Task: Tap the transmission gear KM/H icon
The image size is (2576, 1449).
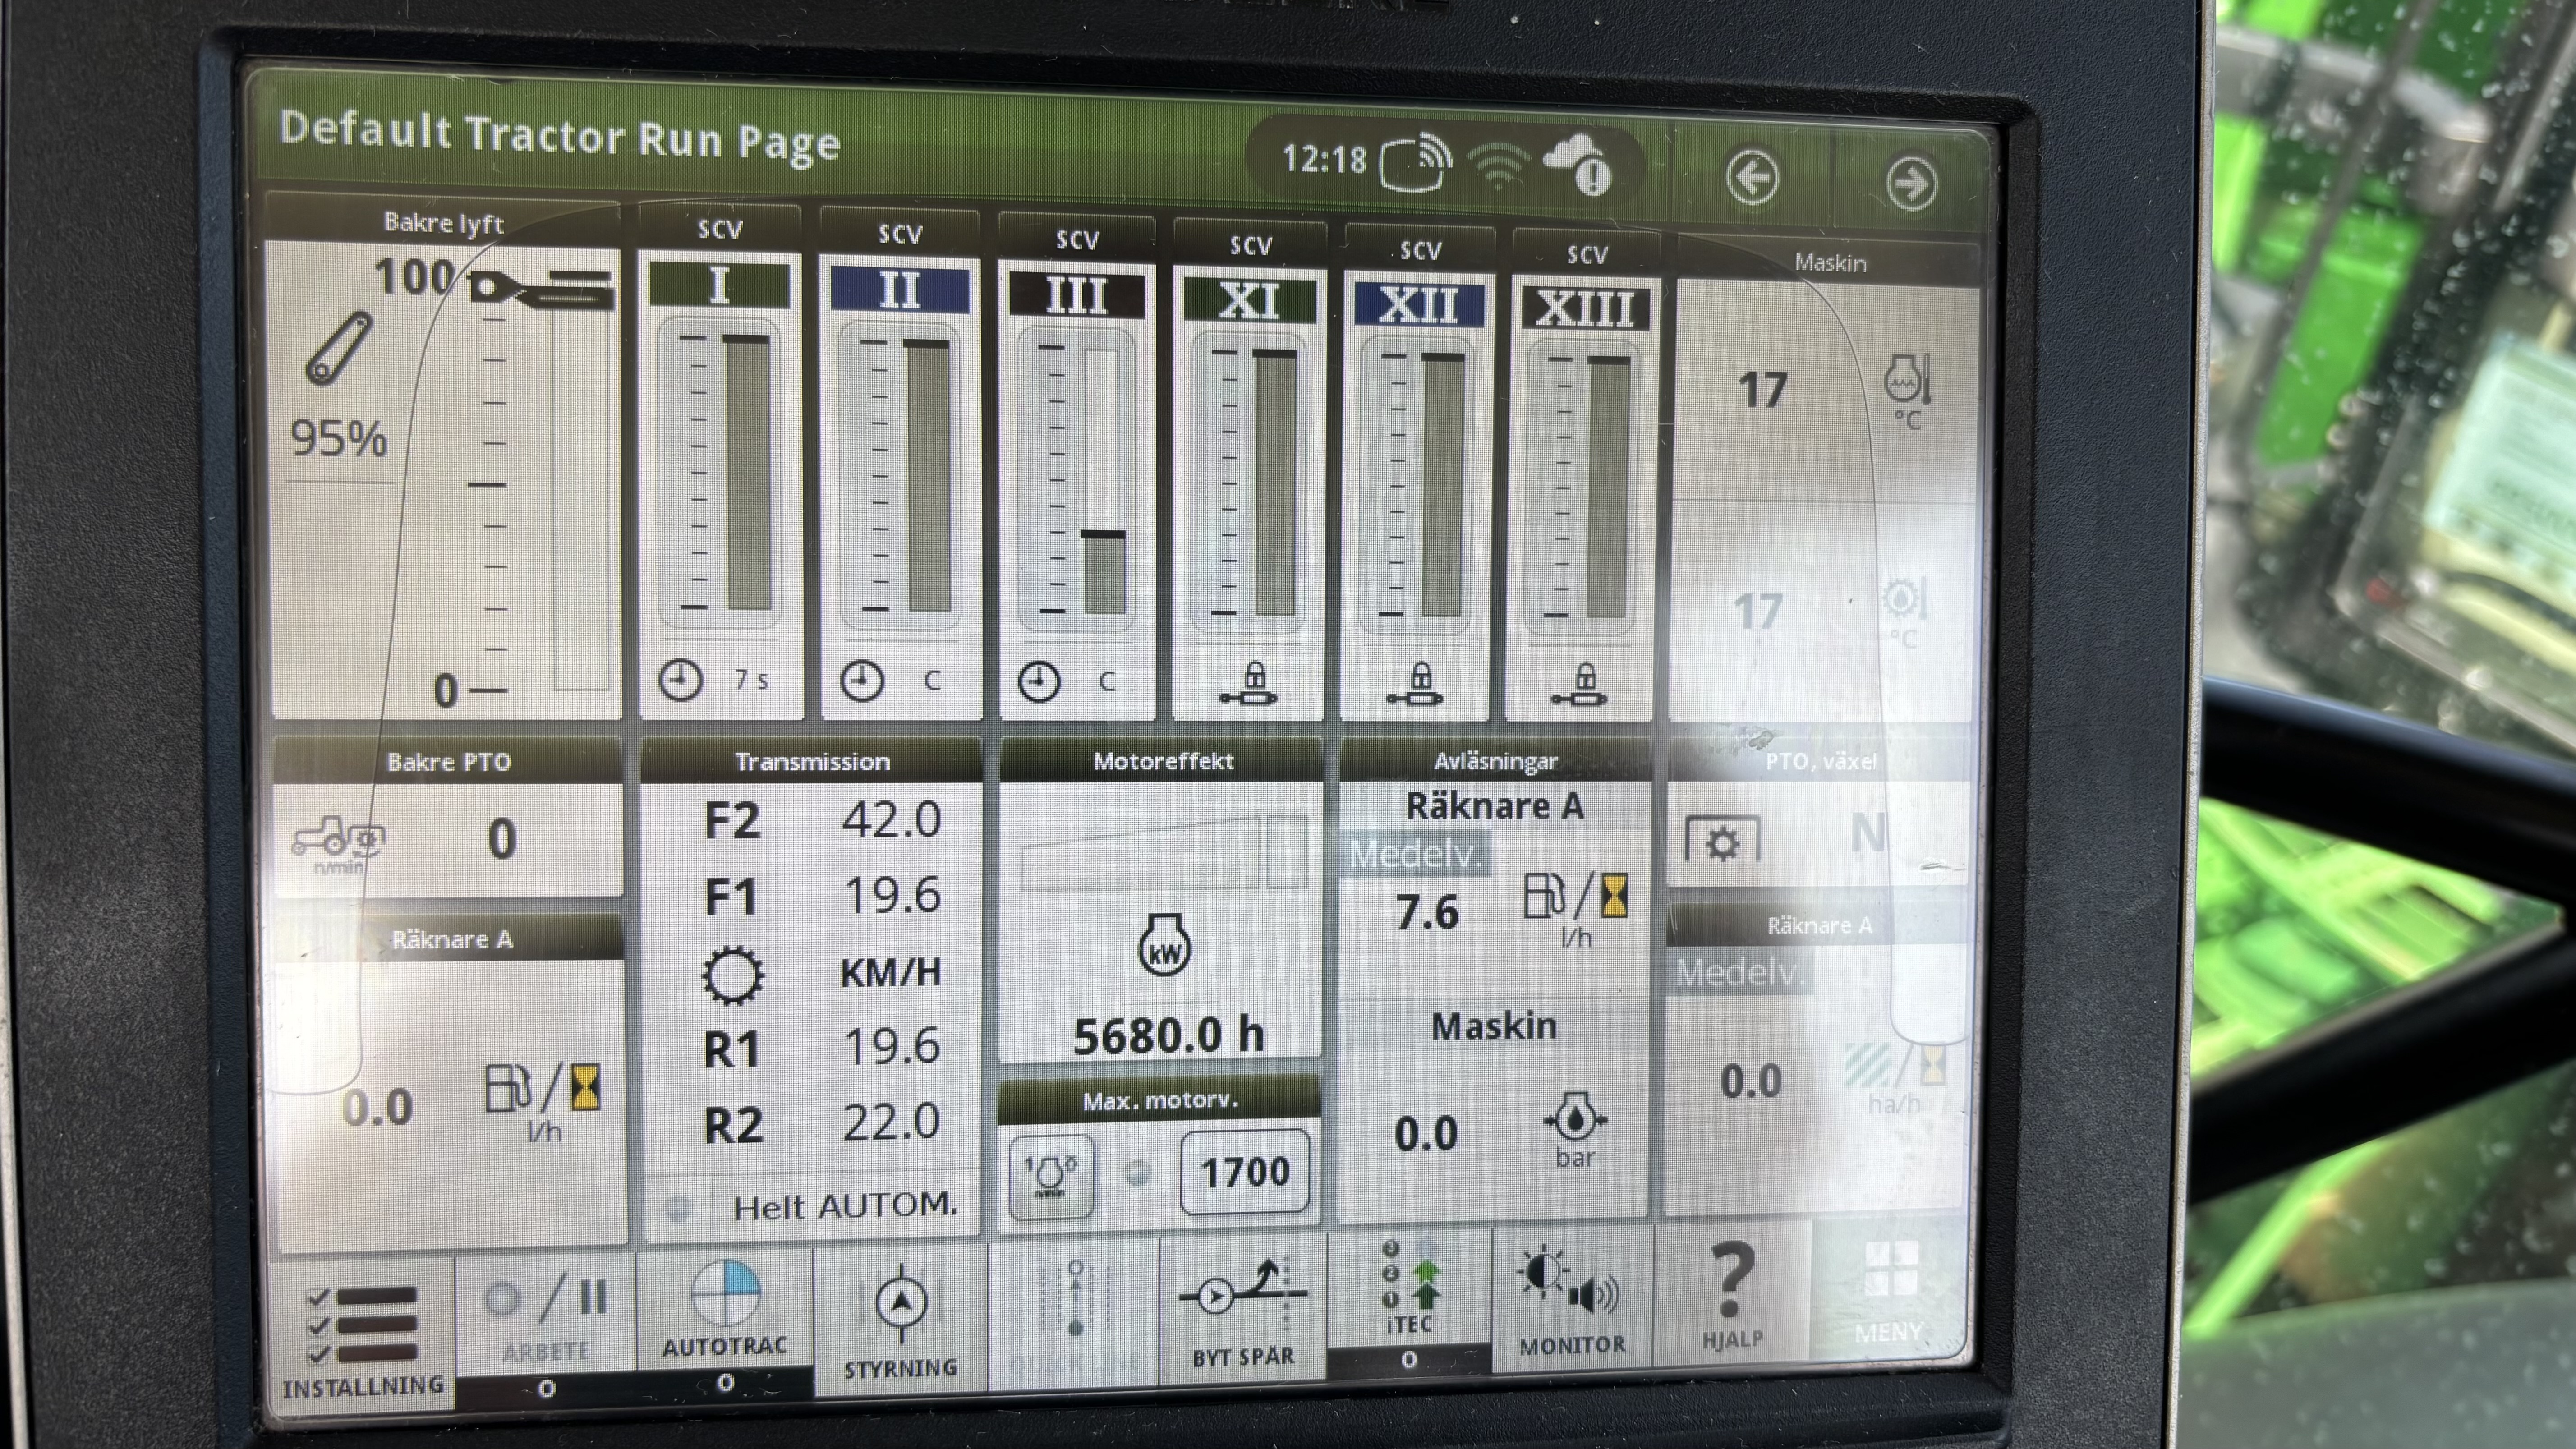Action: click(x=732, y=975)
